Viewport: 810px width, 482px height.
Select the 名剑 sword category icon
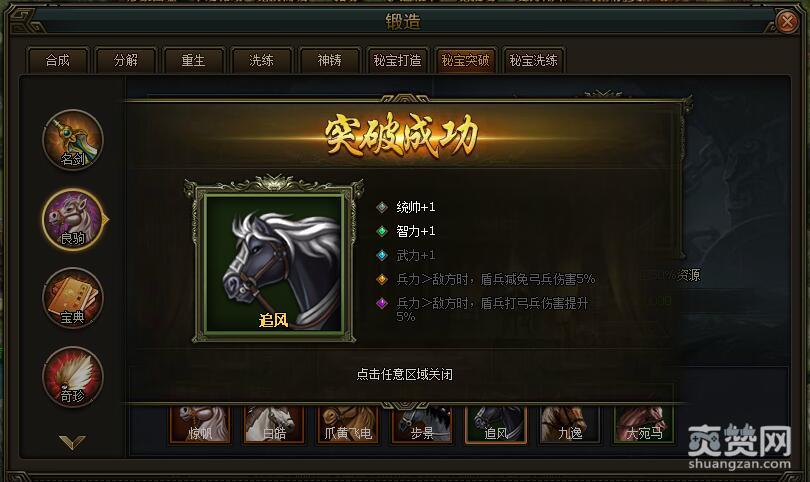73,139
